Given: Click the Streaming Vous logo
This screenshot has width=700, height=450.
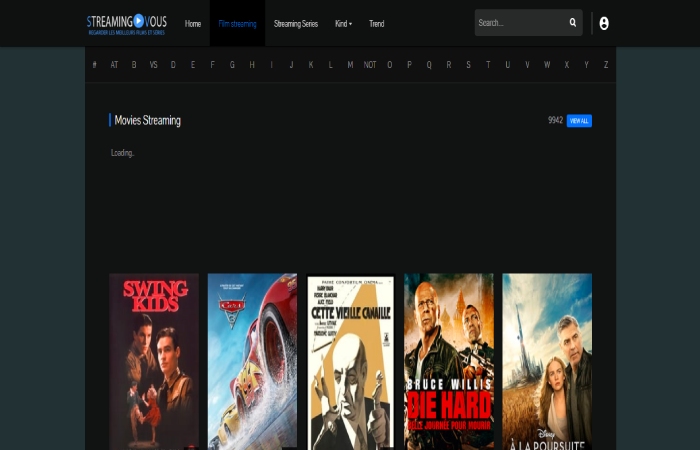Looking at the screenshot, I should pyautogui.click(x=127, y=25).
